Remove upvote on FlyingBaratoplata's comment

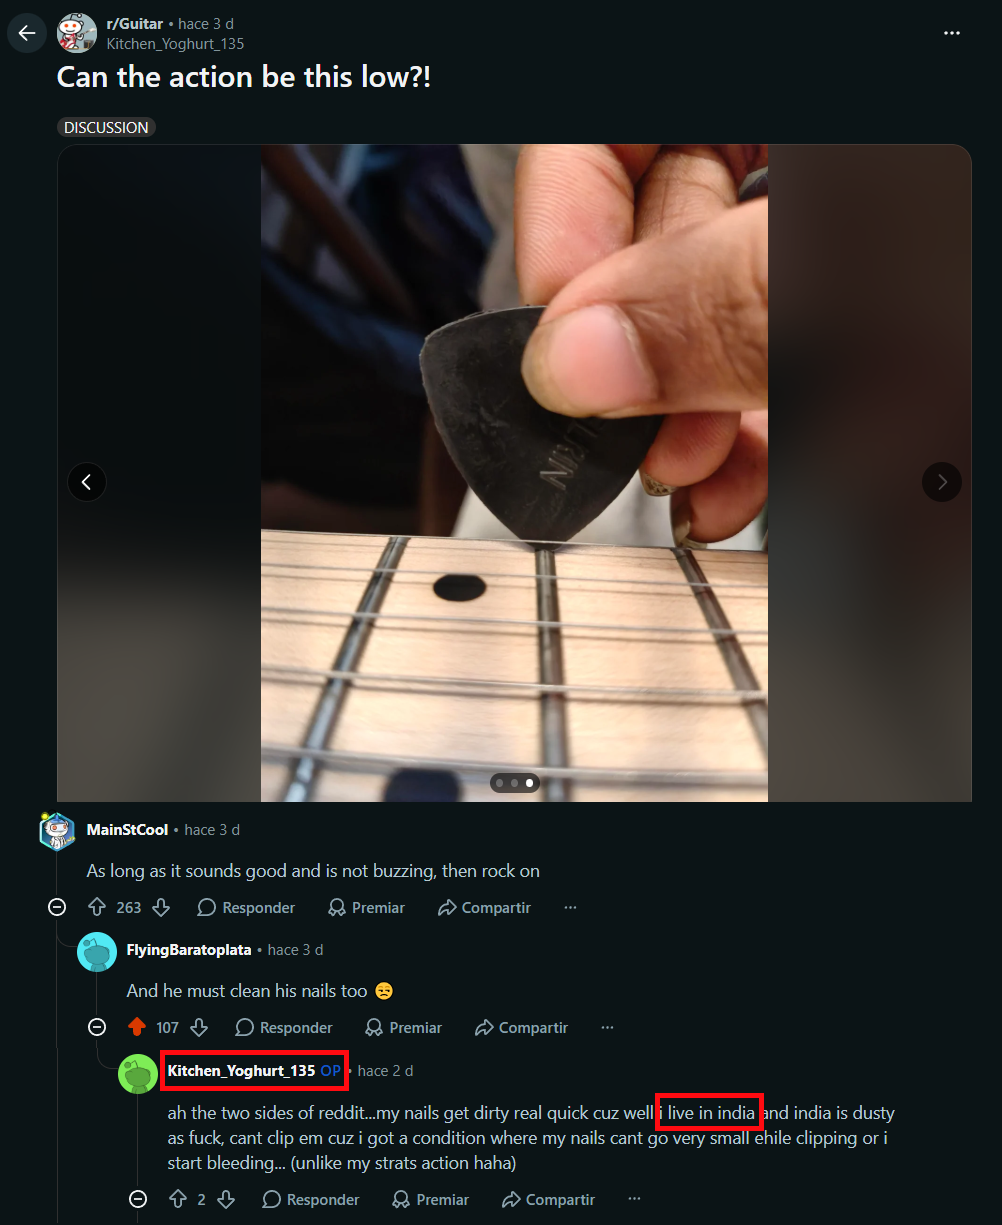point(137,1028)
